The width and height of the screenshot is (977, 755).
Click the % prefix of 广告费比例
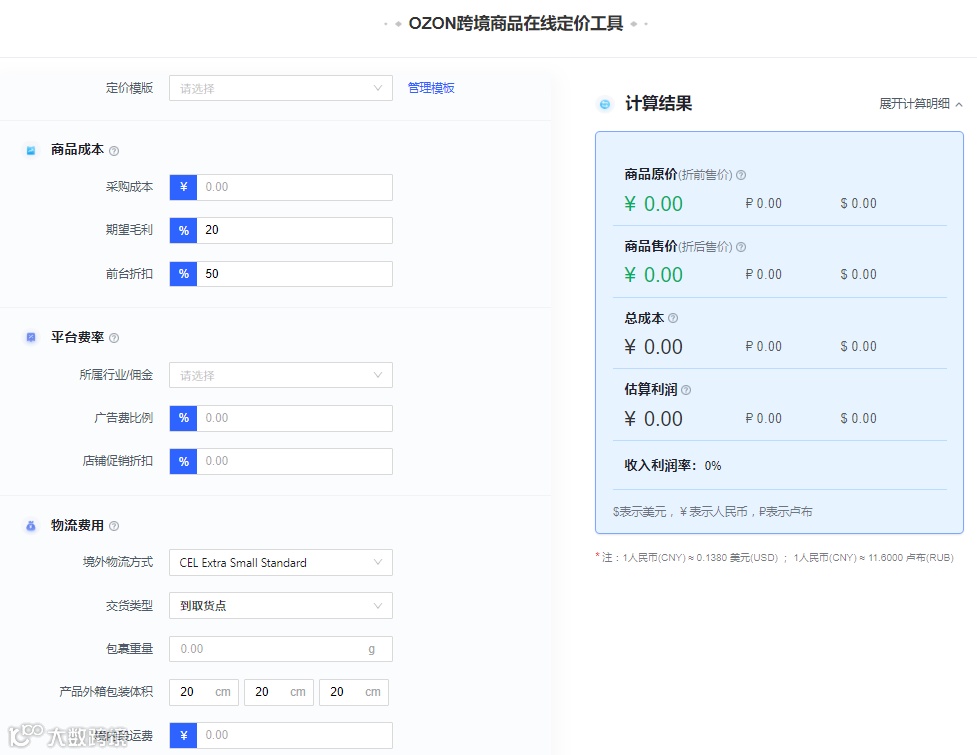coord(183,418)
